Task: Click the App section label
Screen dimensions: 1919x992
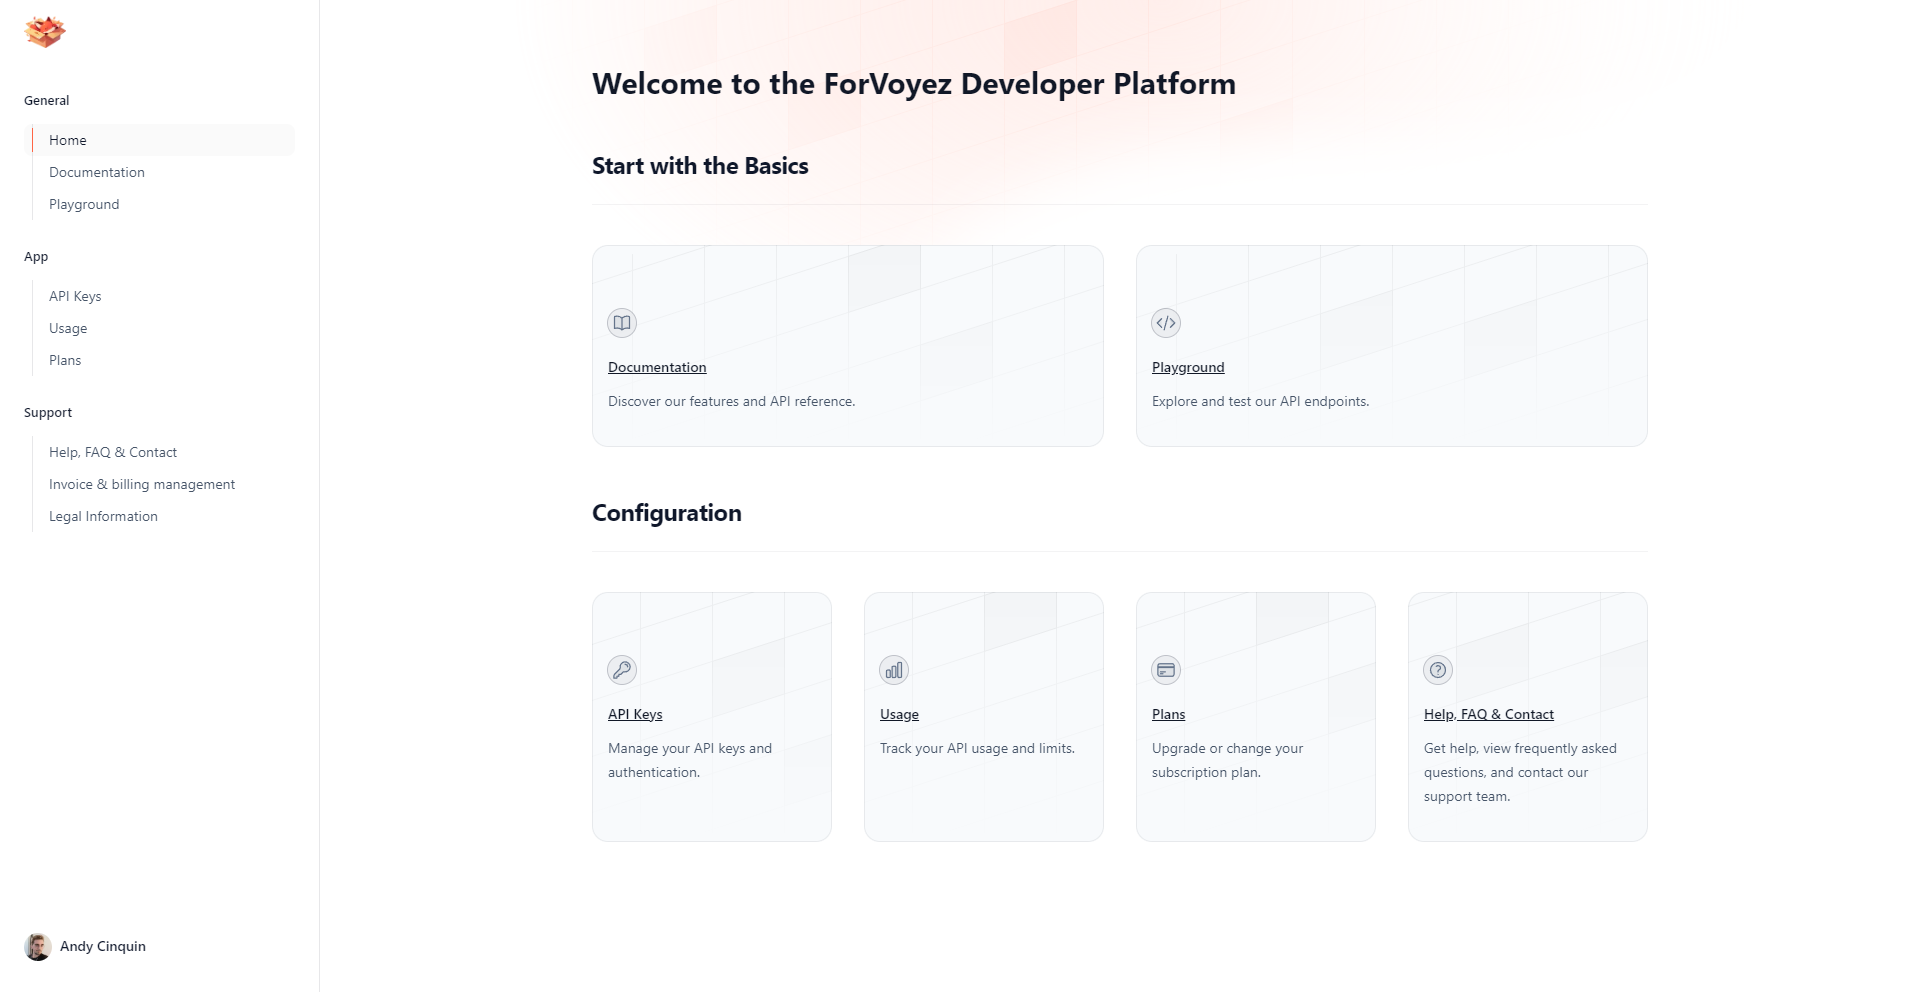Action: [36, 256]
